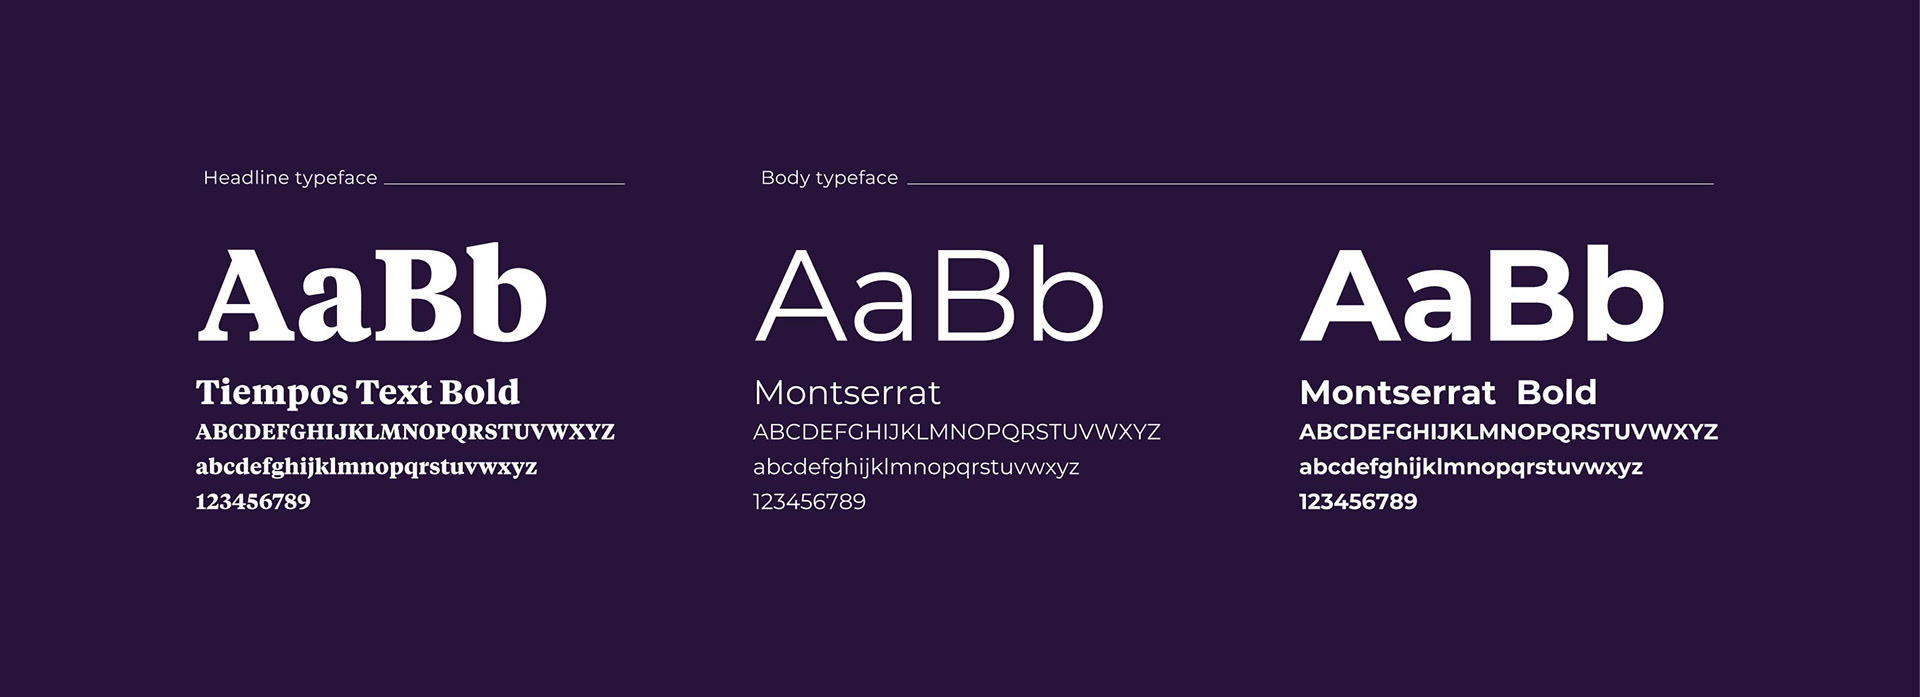Select the bold Montserrat 'AaBb' specimen
Image resolution: width=1920 pixels, height=697 pixels.
[x=1482, y=294]
